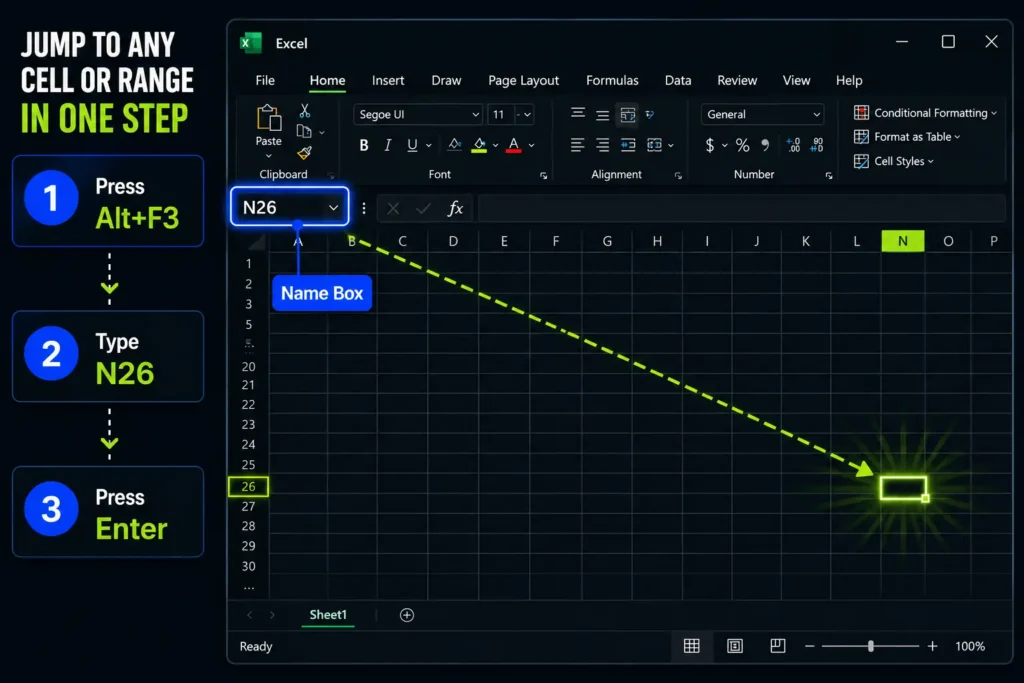Expand the currency format arrow
Screen dimensions: 1024x683
click(x=724, y=145)
